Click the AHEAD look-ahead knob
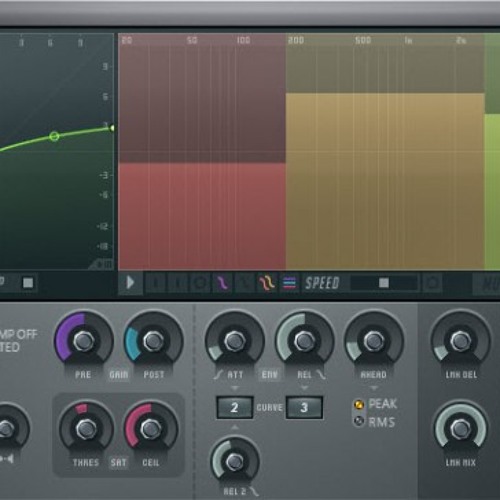This screenshot has height=500, width=500. point(374,341)
